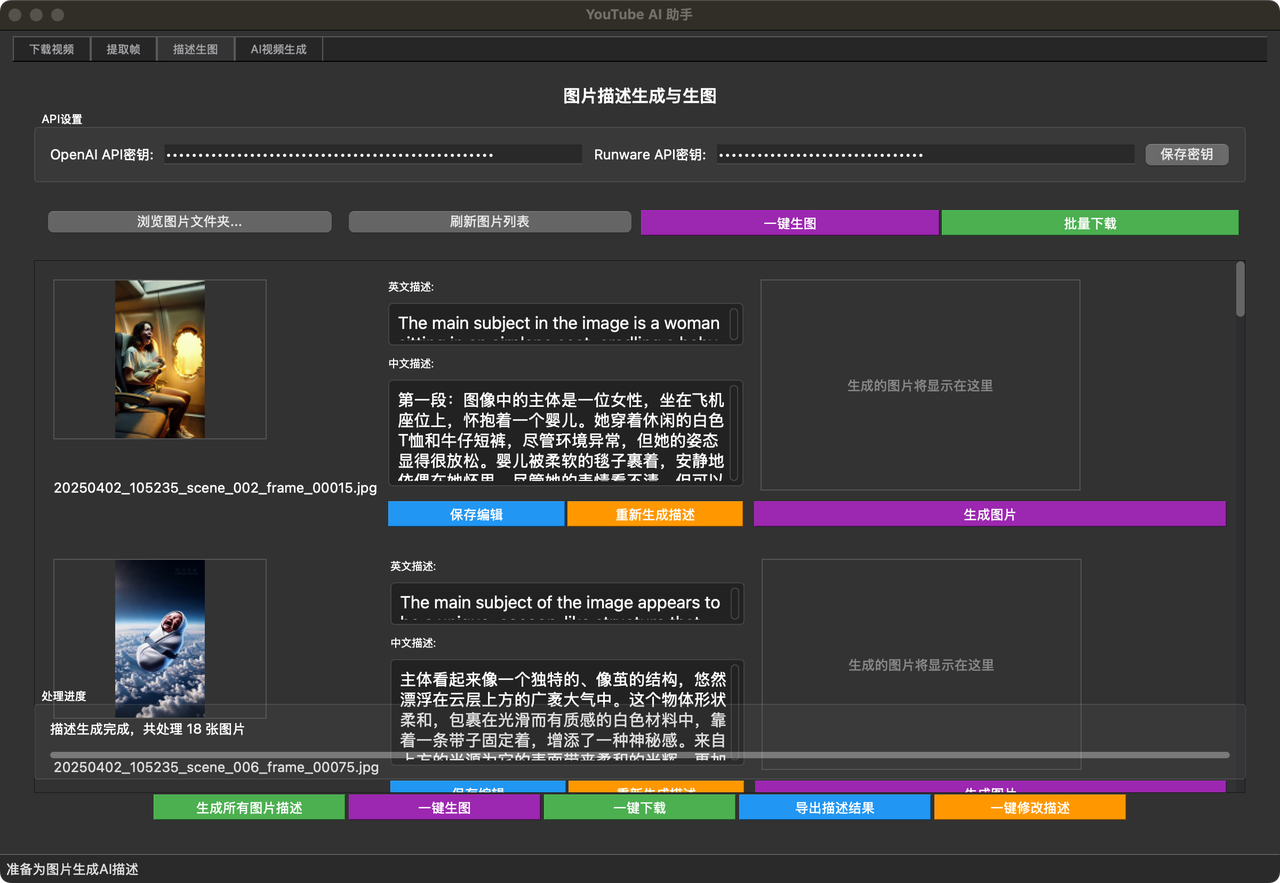
Task: Click 重新生成描述 for scene_002 image
Action: click(655, 514)
